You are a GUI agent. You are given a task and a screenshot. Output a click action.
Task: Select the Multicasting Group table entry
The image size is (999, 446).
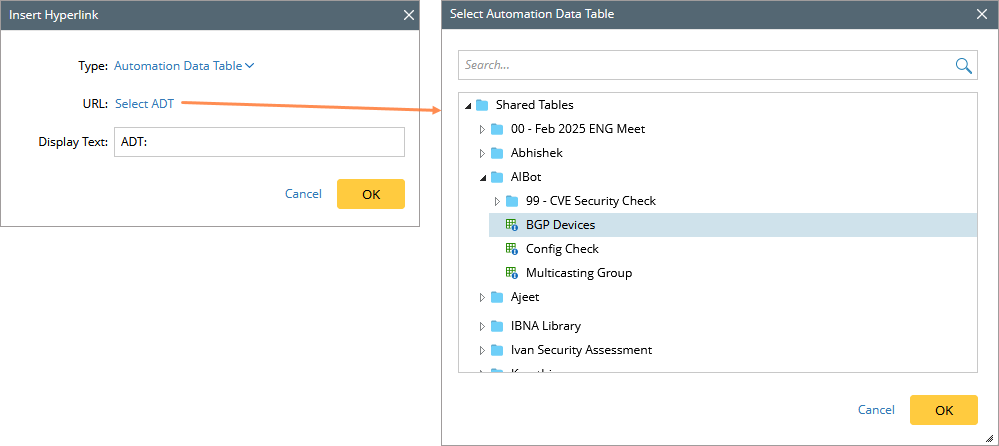[x=578, y=273]
